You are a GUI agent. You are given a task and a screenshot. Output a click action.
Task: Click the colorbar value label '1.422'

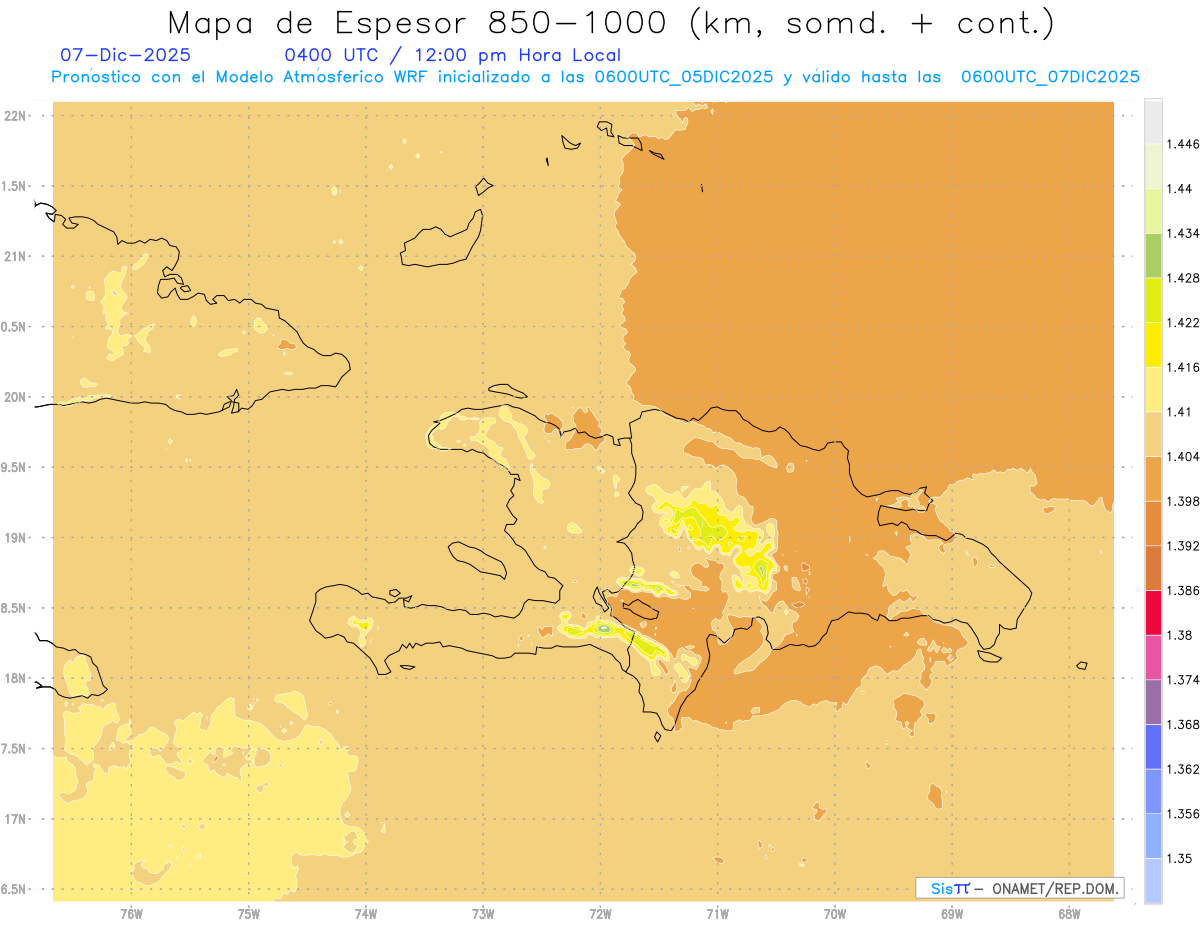[x=1184, y=322]
